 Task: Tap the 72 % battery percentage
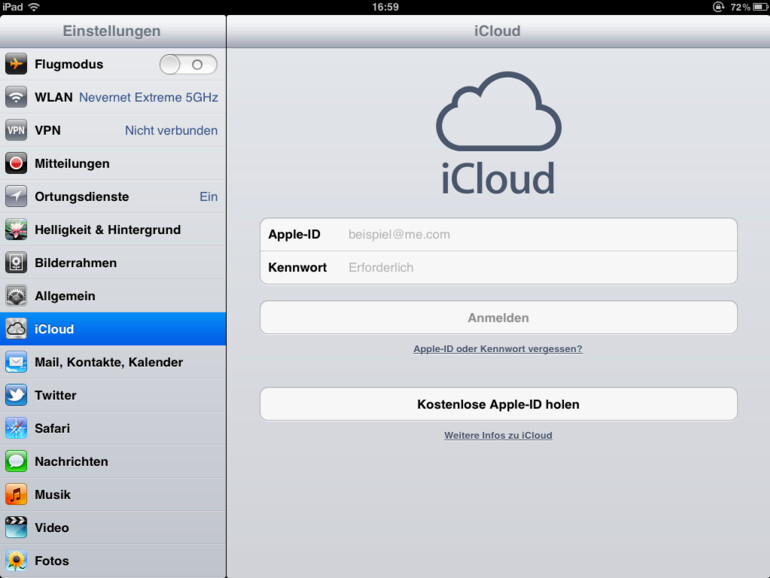pyautogui.click(x=740, y=7)
